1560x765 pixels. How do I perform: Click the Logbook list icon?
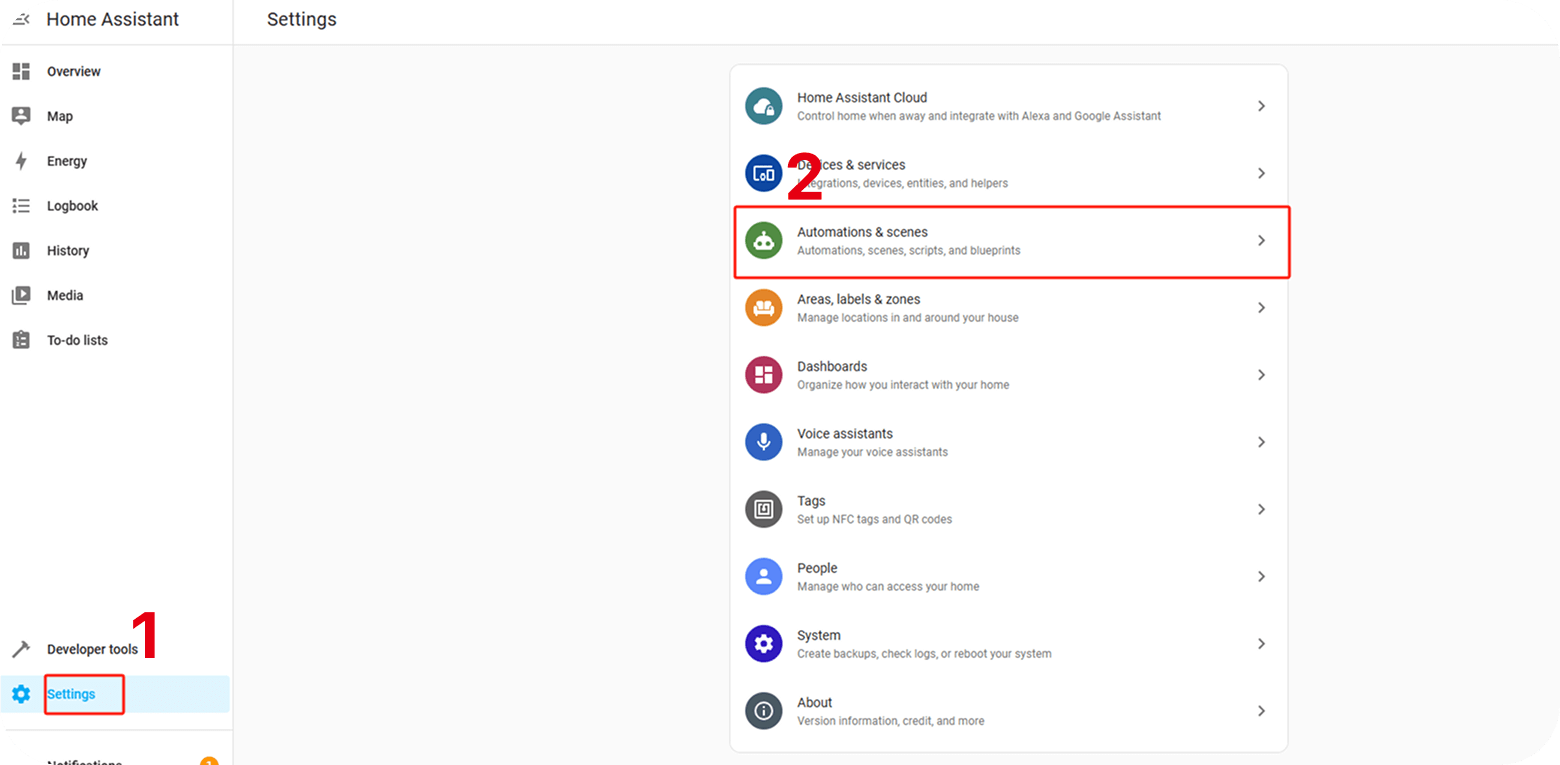tap(21, 206)
